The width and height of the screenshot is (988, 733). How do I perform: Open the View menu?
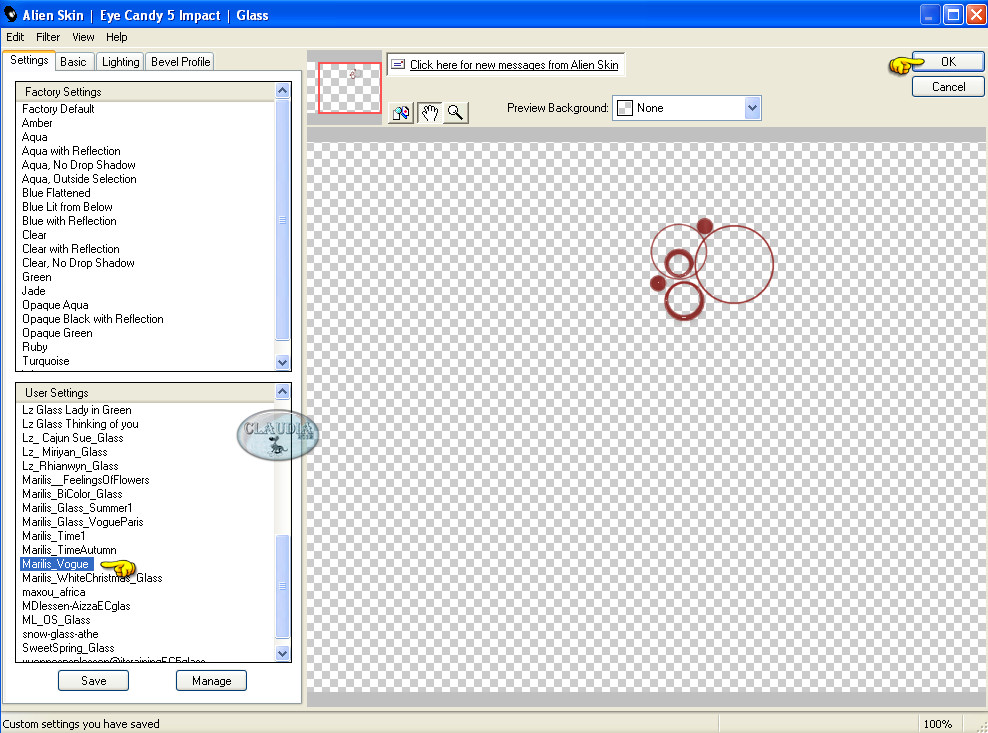click(x=83, y=37)
